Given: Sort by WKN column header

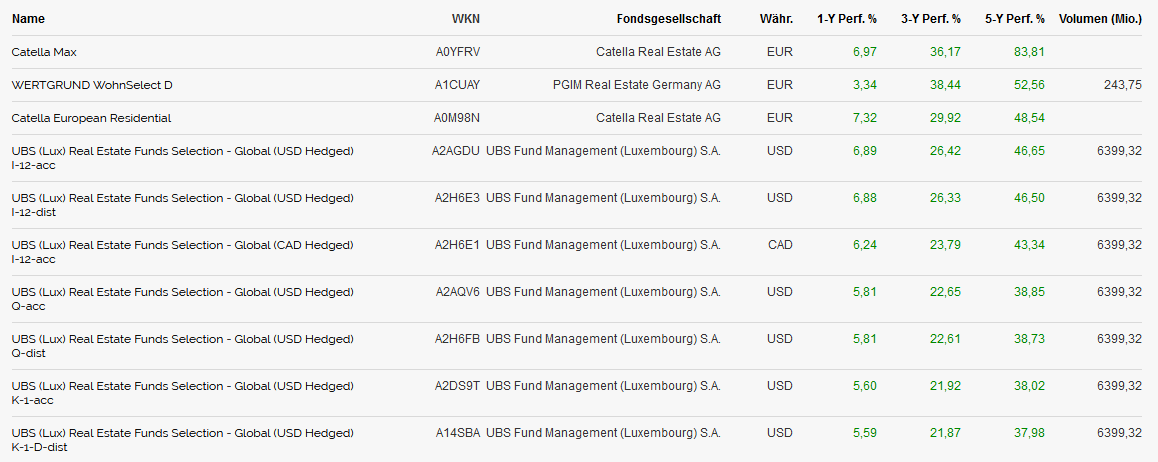Looking at the screenshot, I should click(466, 18).
